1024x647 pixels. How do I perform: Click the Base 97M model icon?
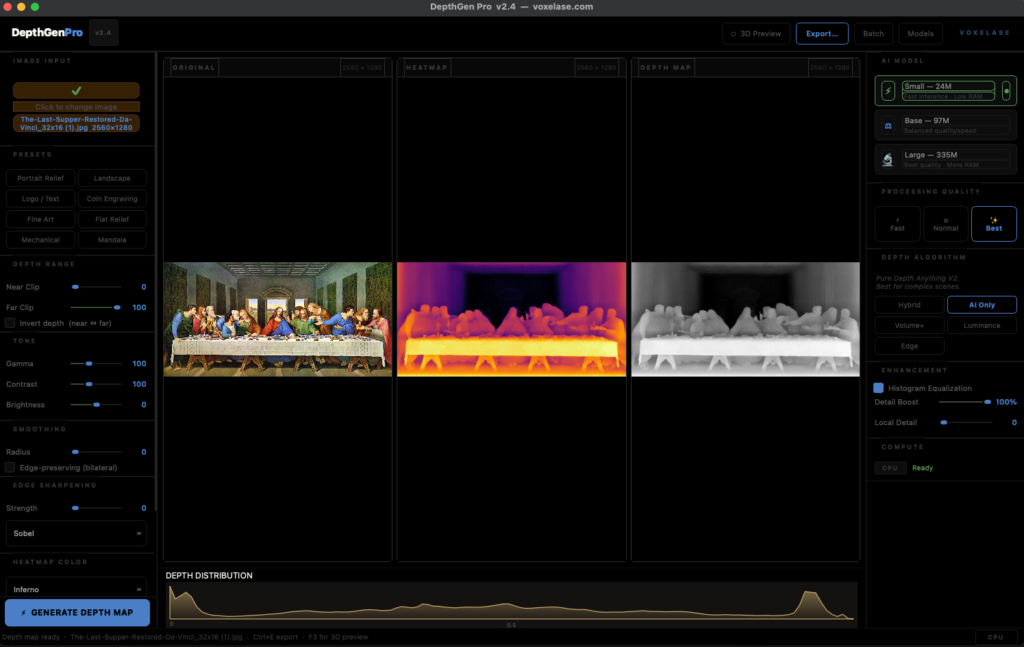click(888, 126)
